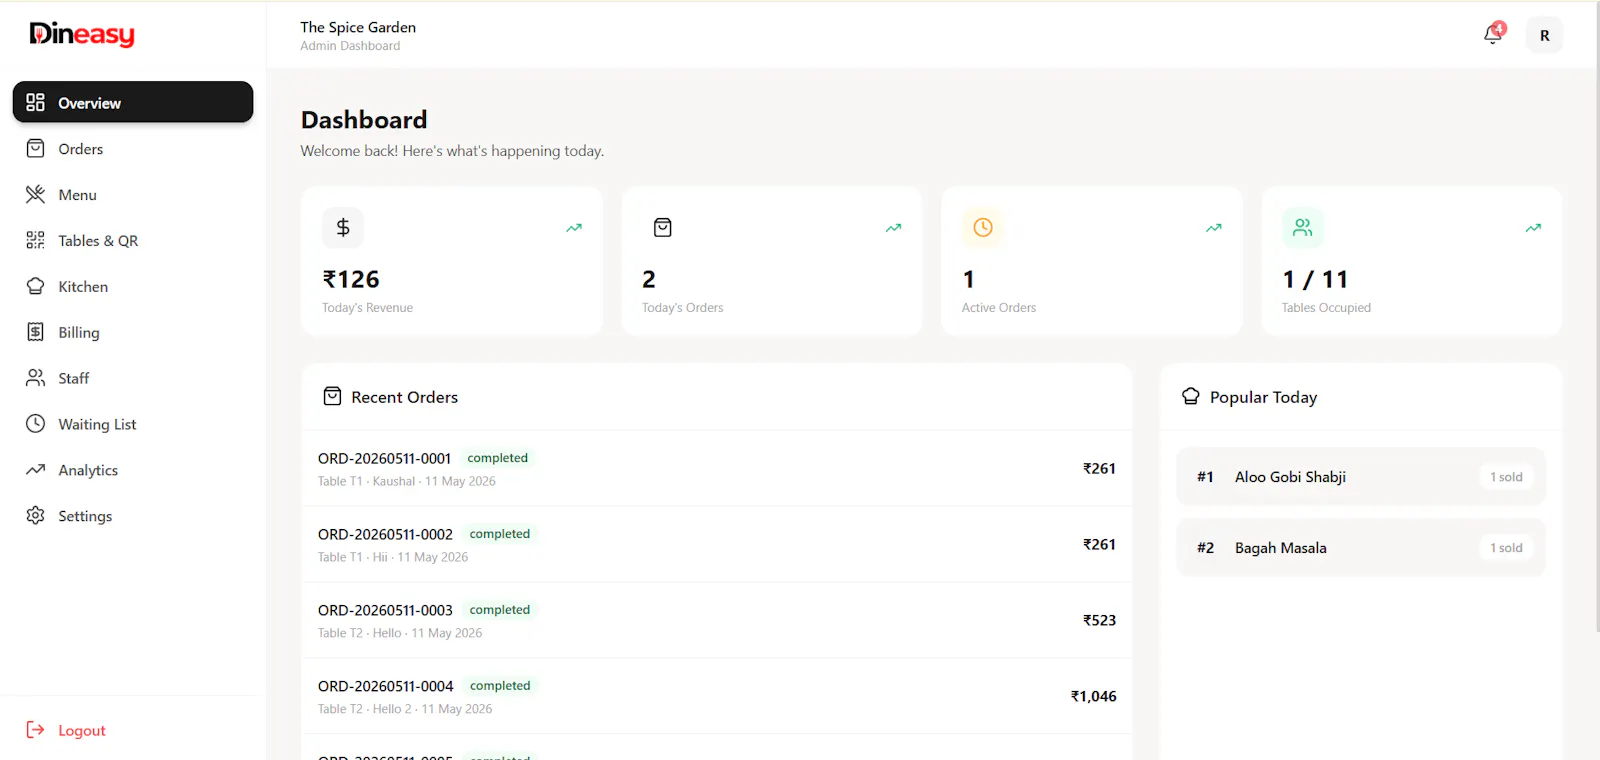This screenshot has height=760, width=1600.
Task: Click completed badge on order 0001
Action: 497,458
